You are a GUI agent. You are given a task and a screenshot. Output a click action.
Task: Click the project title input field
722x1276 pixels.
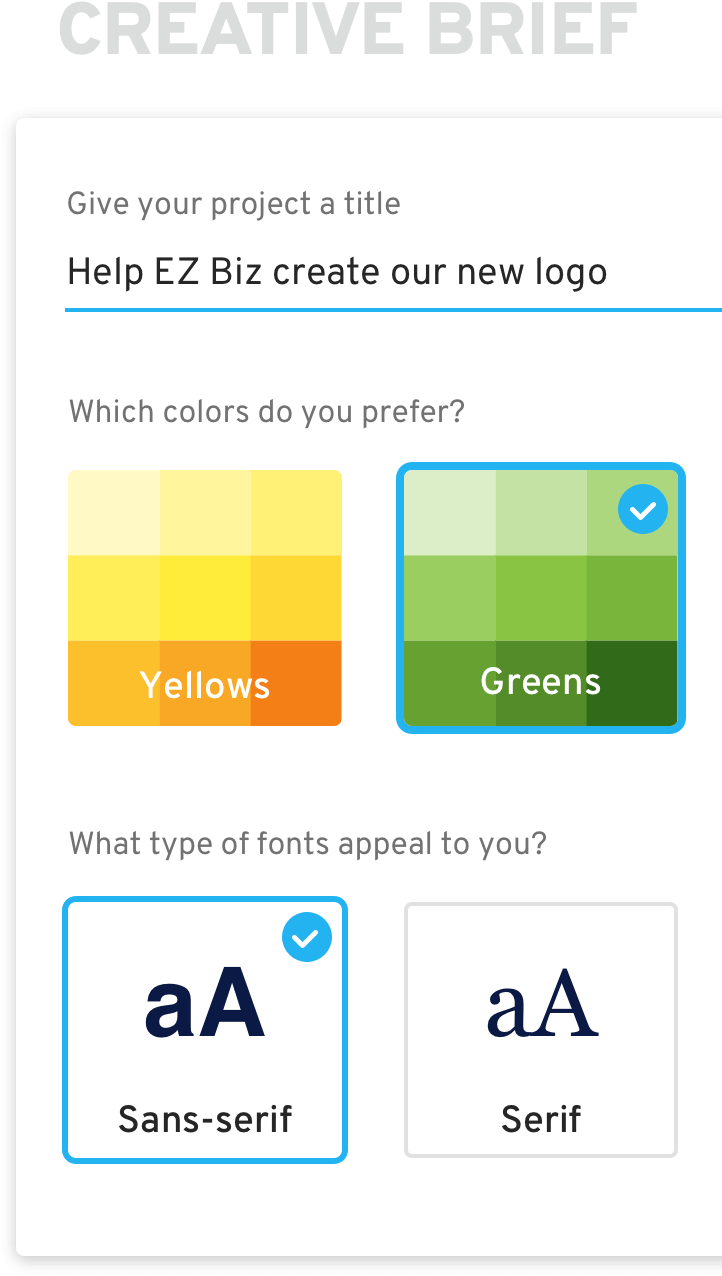click(x=337, y=272)
